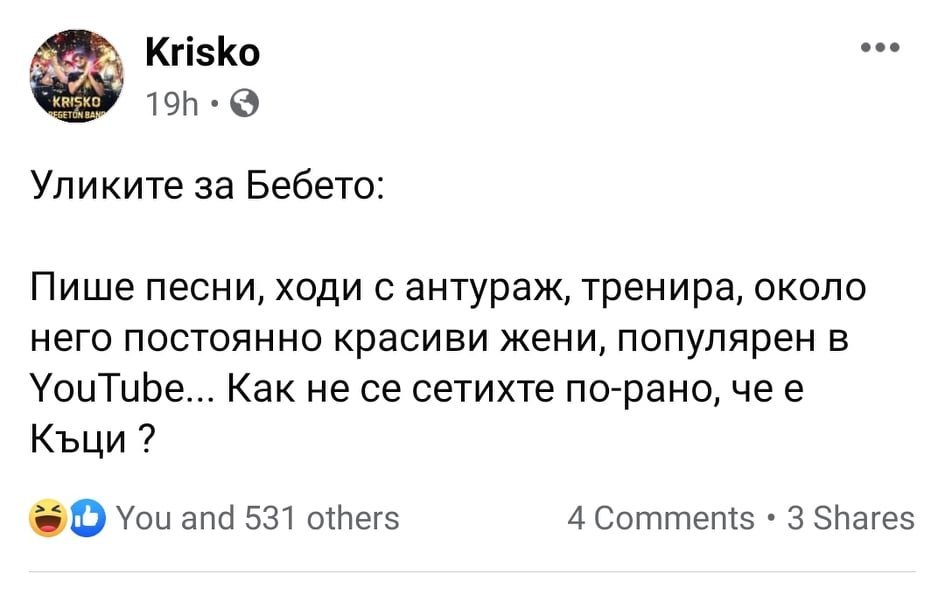This screenshot has height=589, width=945.
Task: Click the horizontal divider below the reactions
Action: (x=472, y=571)
